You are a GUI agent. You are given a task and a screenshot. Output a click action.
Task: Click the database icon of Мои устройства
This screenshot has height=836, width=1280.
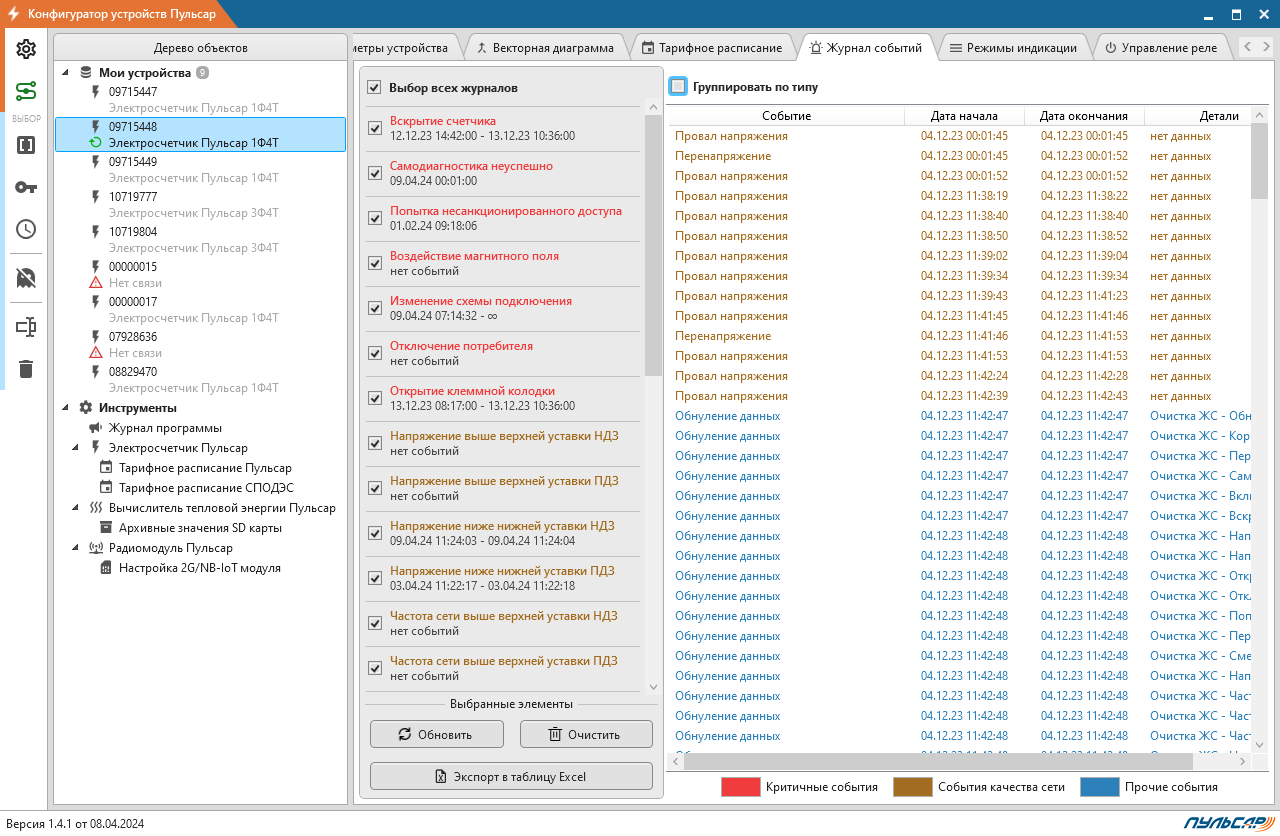86,73
